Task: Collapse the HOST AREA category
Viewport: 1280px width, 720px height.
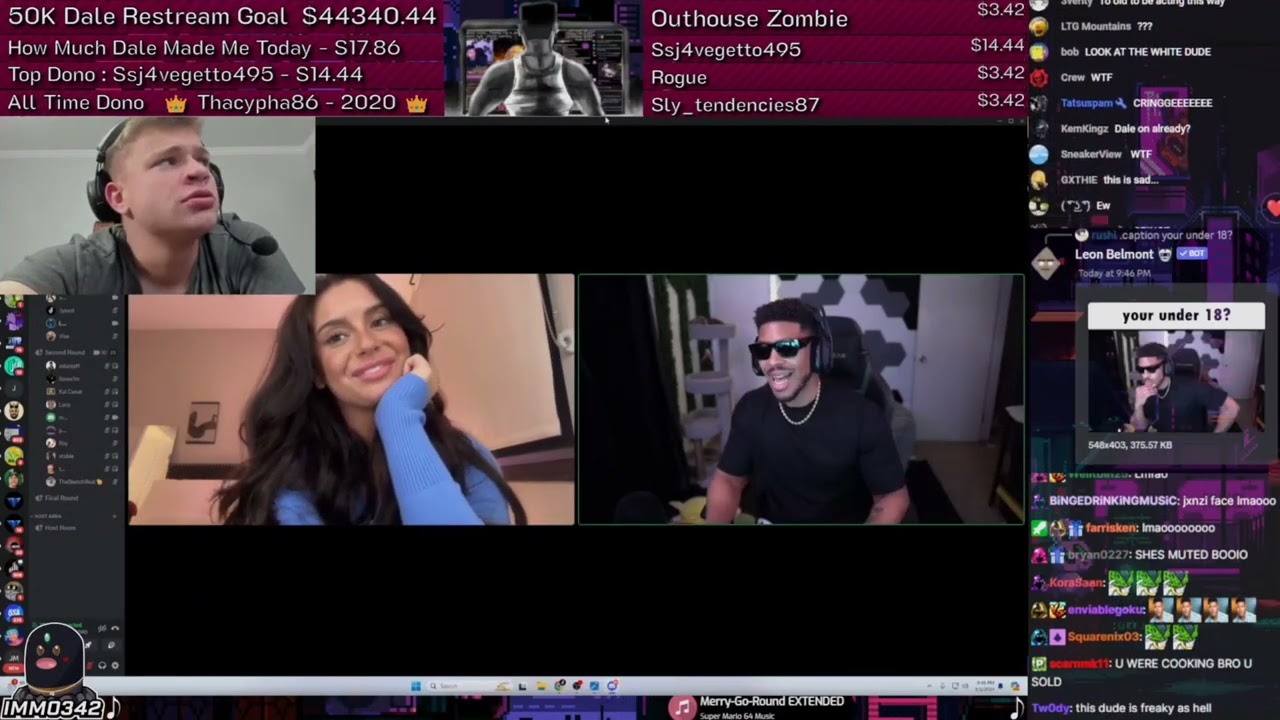Action: pos(50,516)
